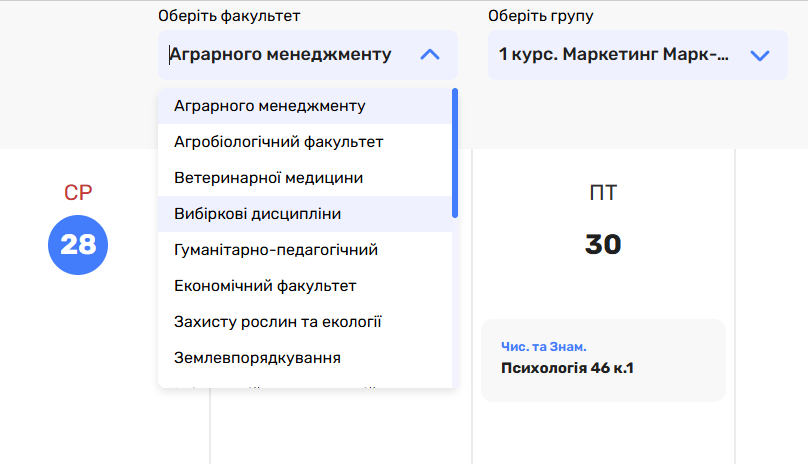Choose Землевпорядкування from the list
Screen dimensions: 808x464
tap(258, 358)
